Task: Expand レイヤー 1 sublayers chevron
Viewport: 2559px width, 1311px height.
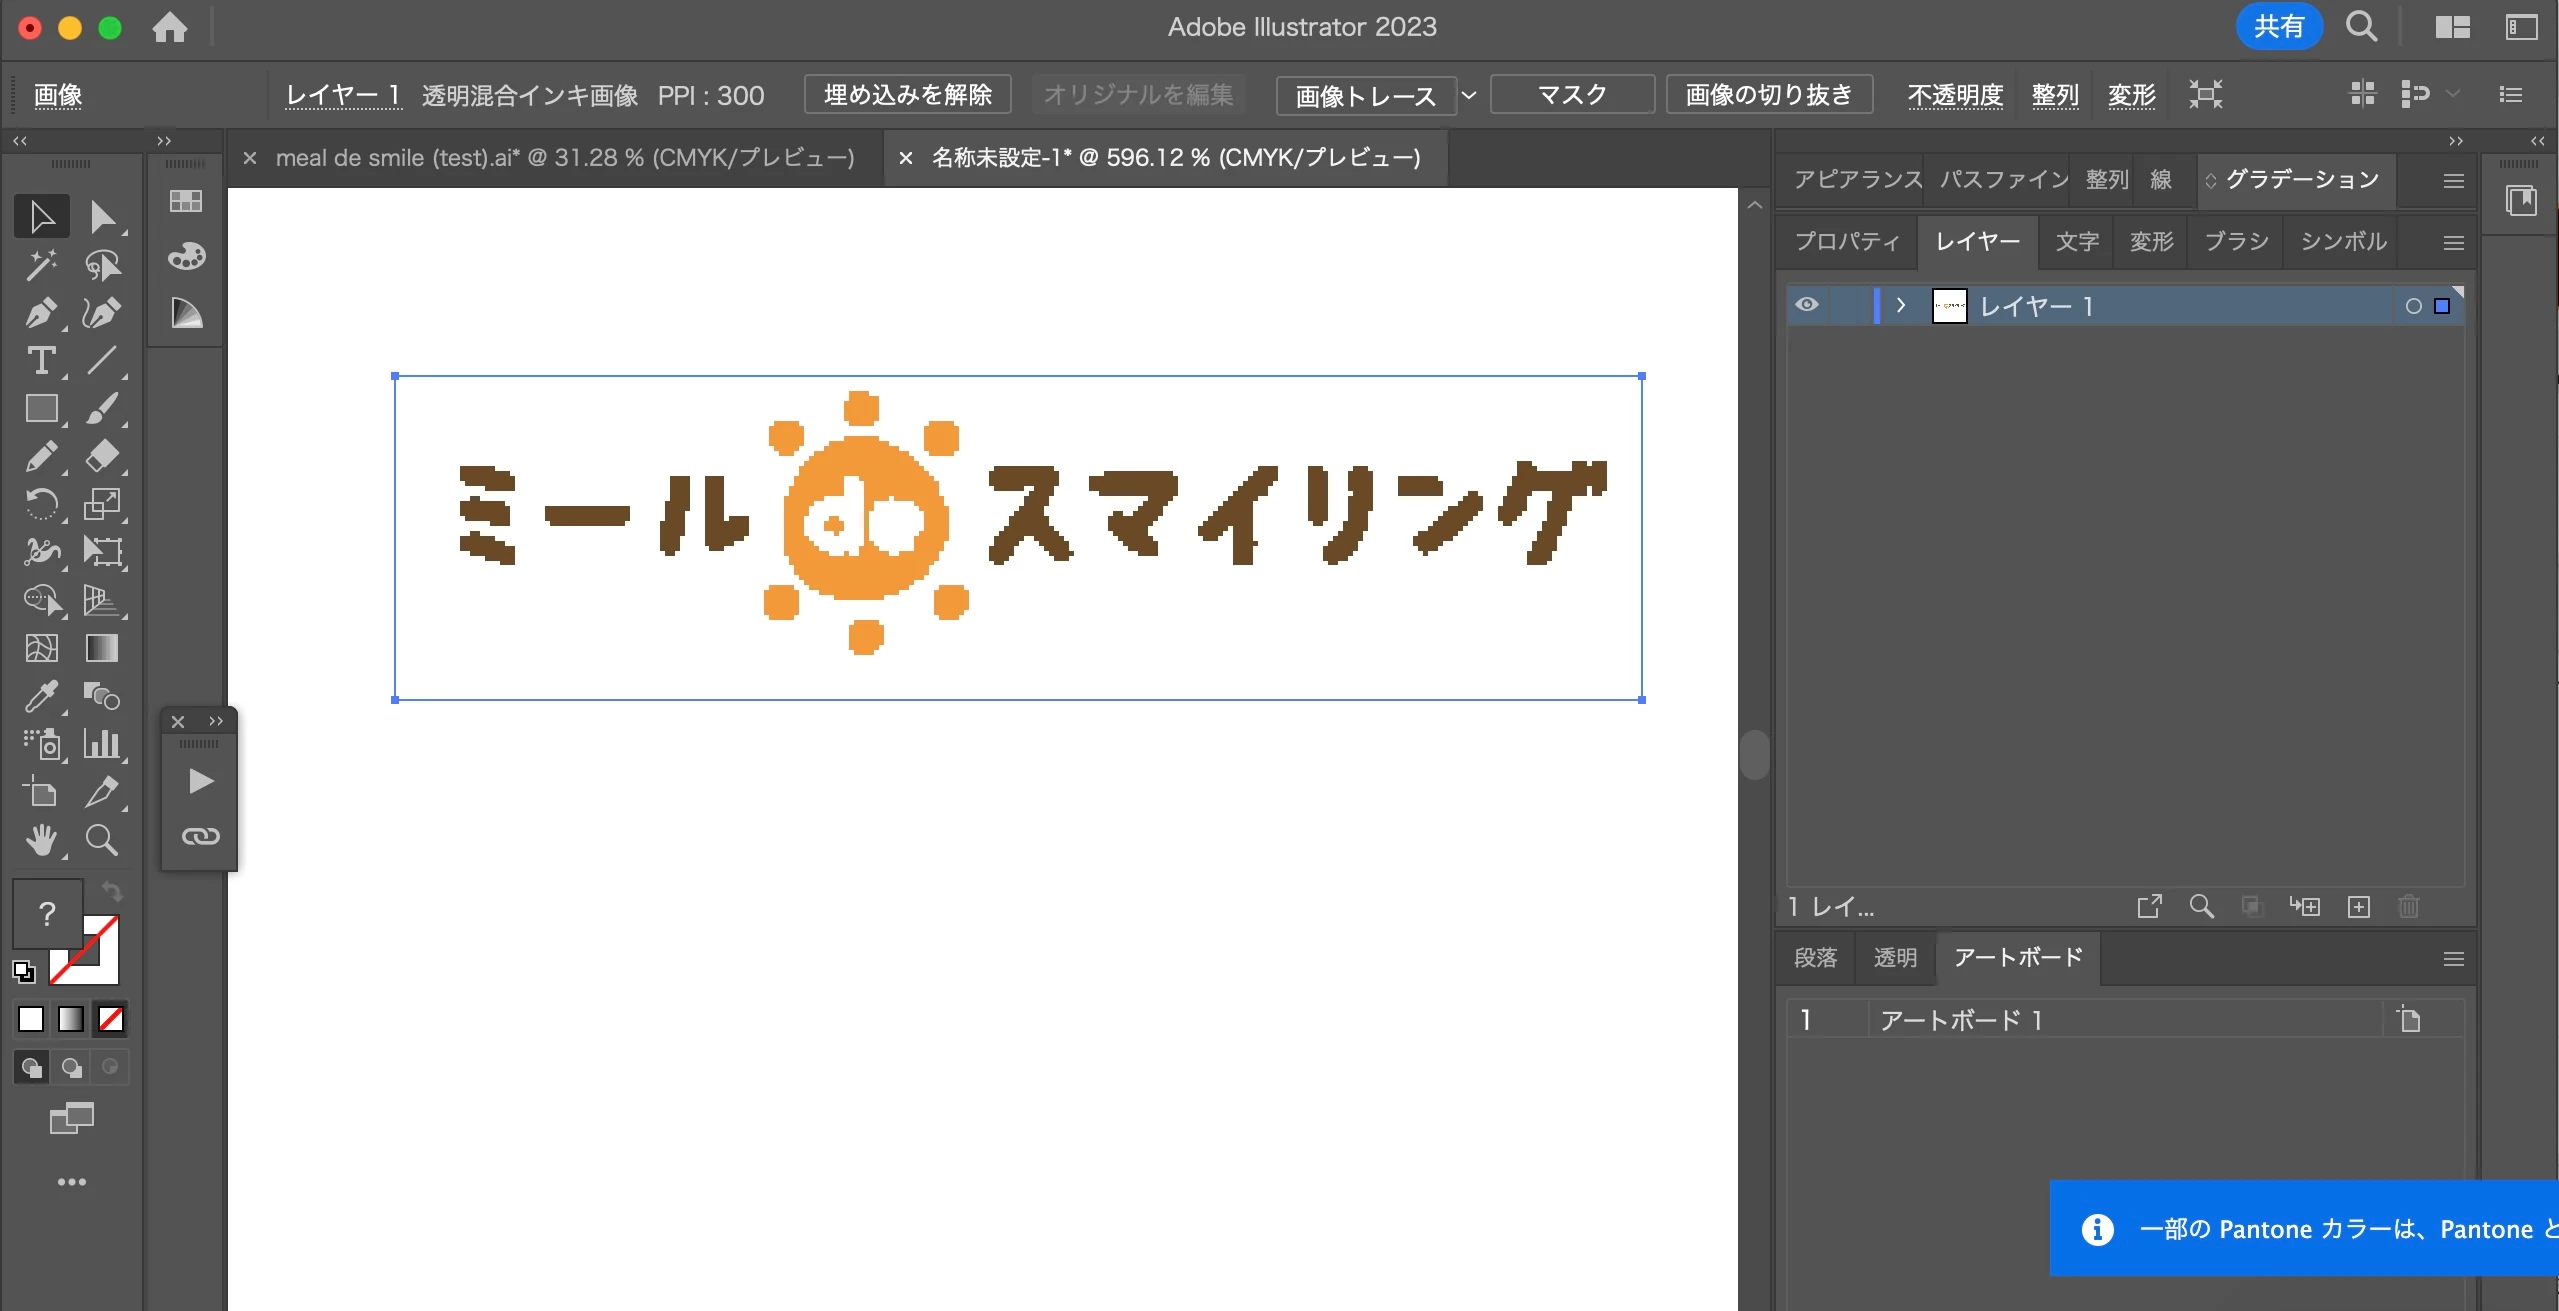Action: coord(1901,306)
